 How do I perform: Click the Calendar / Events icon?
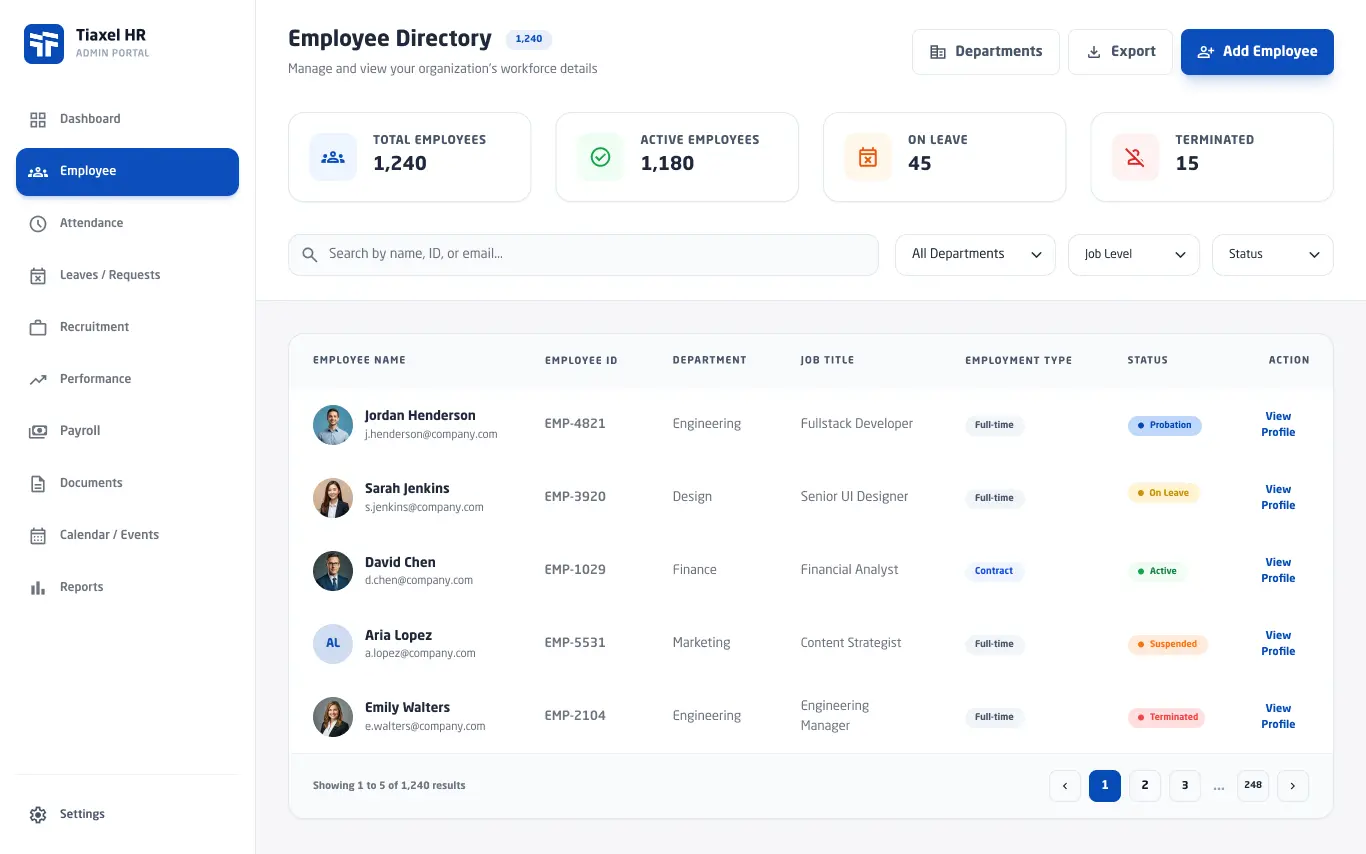38,536
